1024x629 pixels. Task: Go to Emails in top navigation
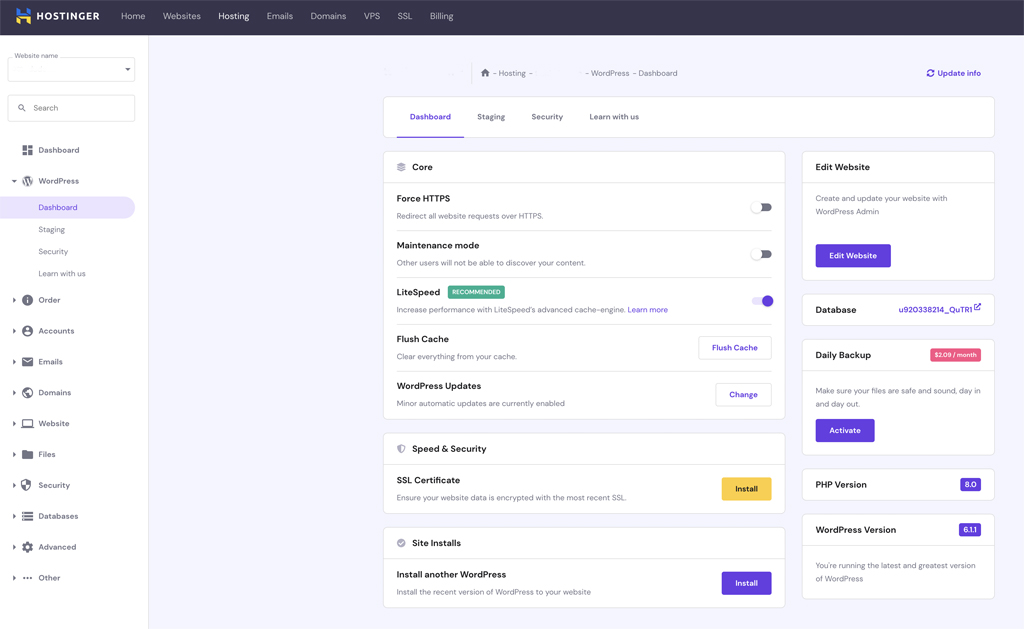click(280, 16)
